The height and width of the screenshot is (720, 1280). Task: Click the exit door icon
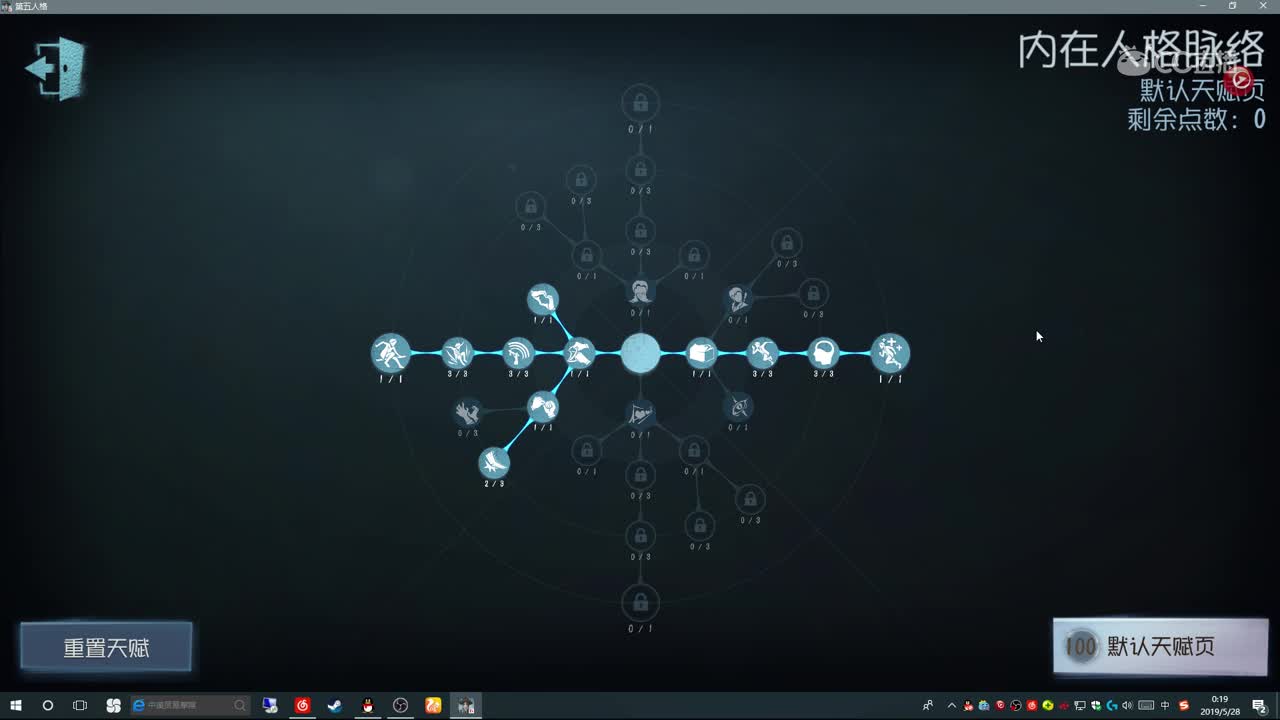56,68
